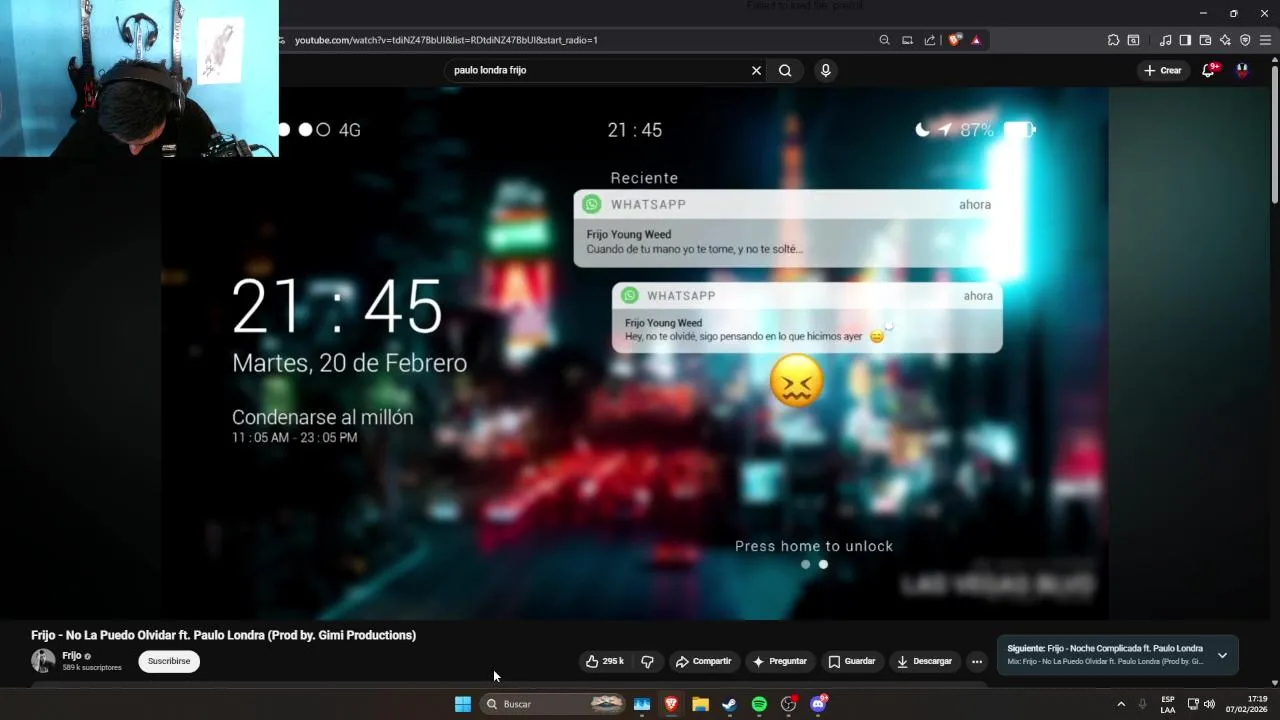Open the Frijo channel avatar

[43, 661]
